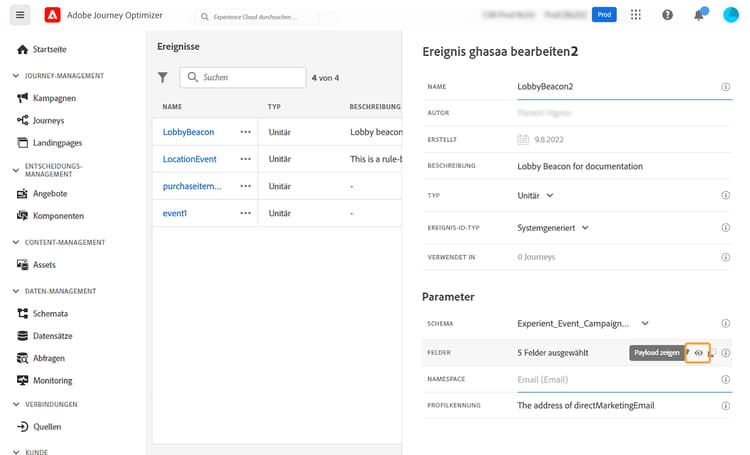This screenshot has width=750, height=455.
Task: Open the app switcher grid icon
Action: click(637, 15)
